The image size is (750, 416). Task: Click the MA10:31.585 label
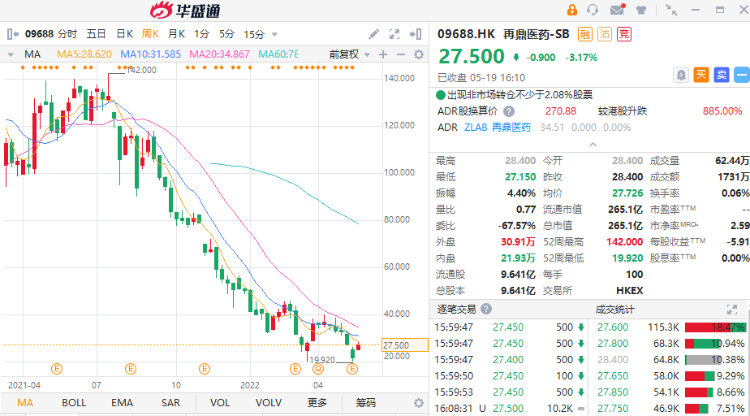(151, 55)
